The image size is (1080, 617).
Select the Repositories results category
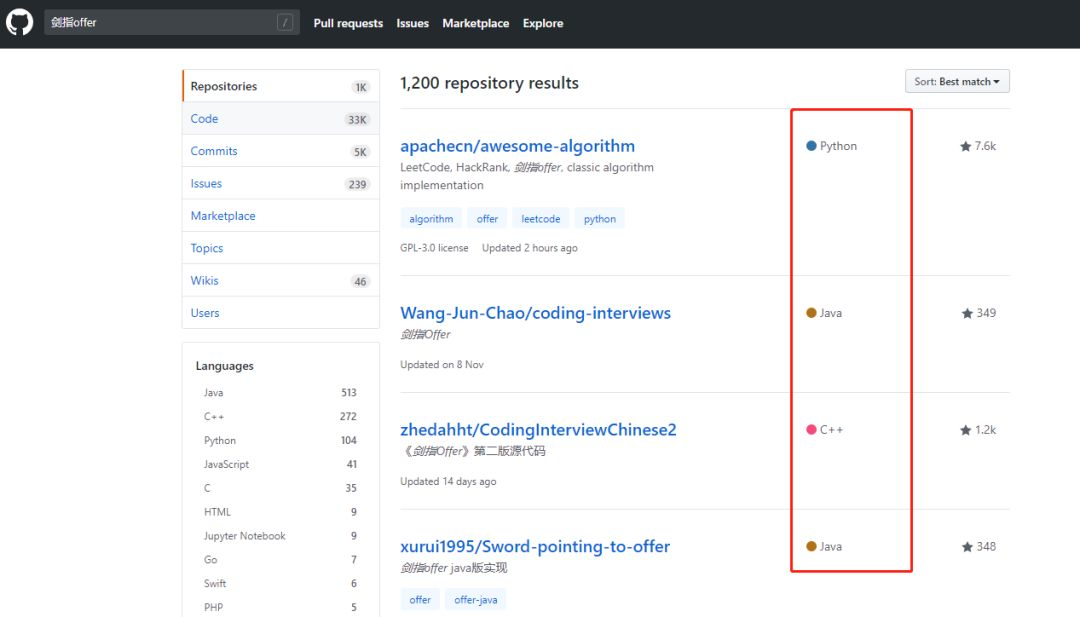point(281,86)
